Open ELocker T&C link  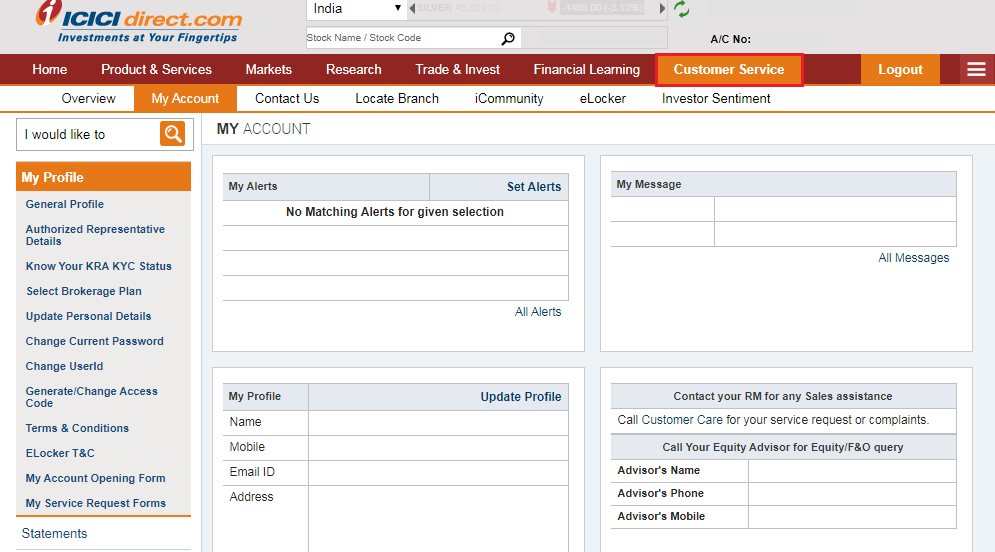click(x=60, y=453)
